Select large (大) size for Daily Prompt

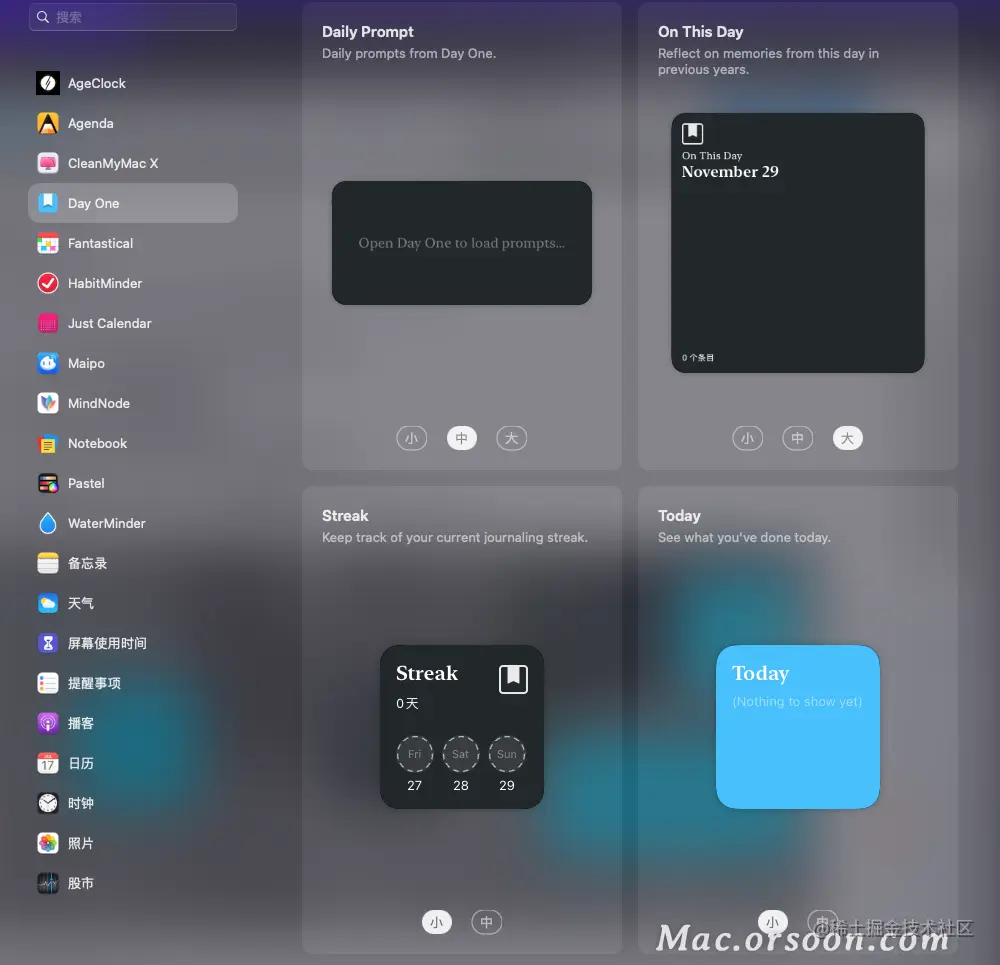(x=511, y=438)
